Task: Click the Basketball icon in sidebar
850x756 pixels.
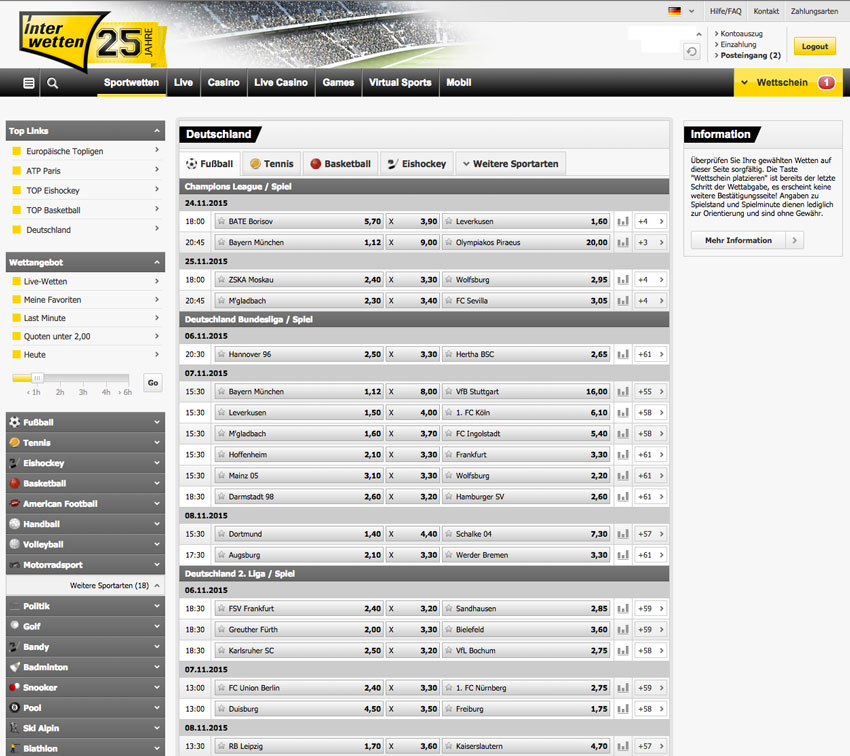Action: coord(15,483)
